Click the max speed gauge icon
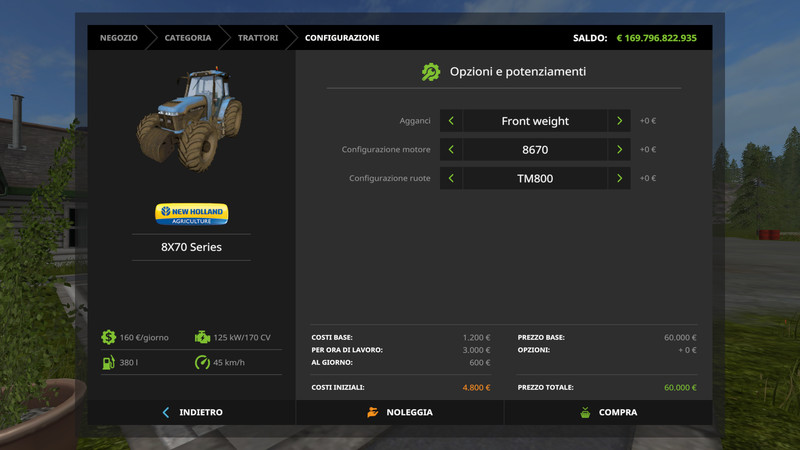 203,362
